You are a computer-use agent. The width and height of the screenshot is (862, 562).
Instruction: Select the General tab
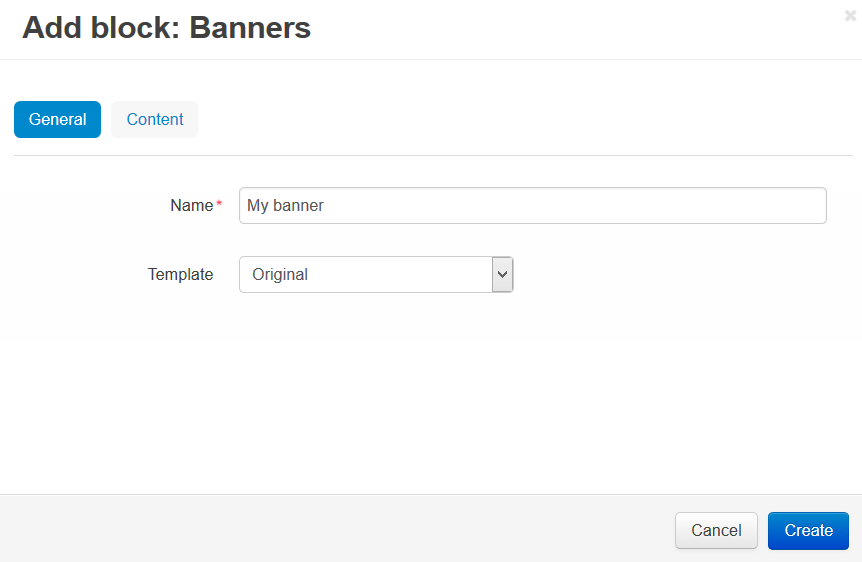coord(58,119)
